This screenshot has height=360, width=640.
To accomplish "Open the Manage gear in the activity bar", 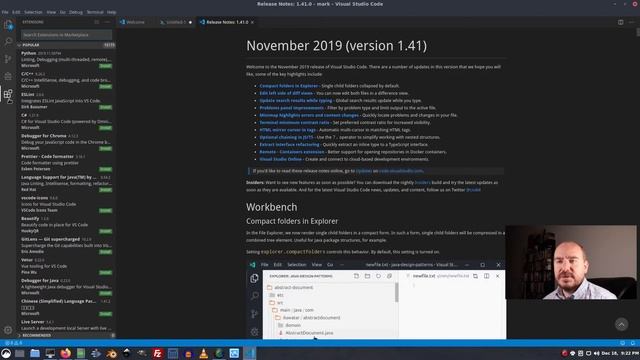I will [x=8, y=329].
